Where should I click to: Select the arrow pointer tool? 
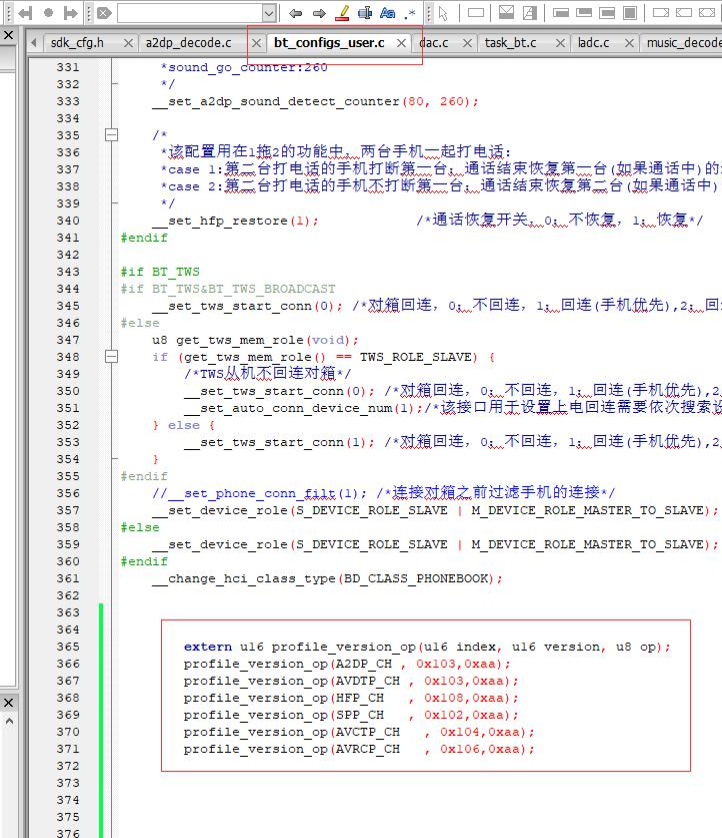(442, 13)
